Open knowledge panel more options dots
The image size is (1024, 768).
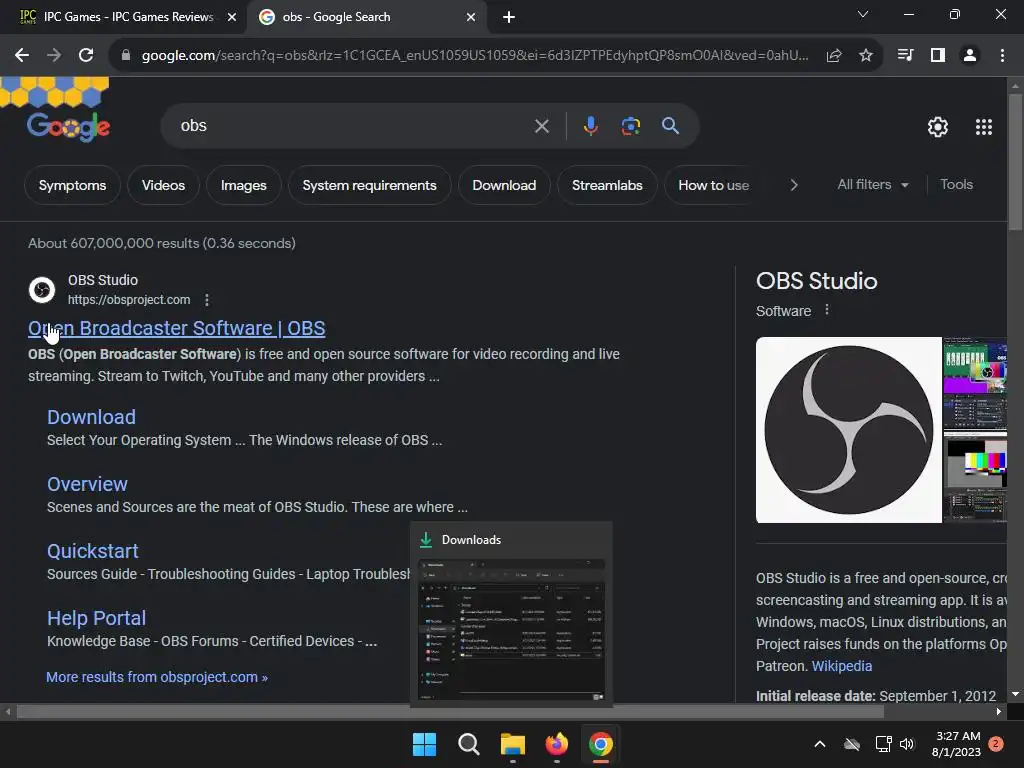click(827, 310)
